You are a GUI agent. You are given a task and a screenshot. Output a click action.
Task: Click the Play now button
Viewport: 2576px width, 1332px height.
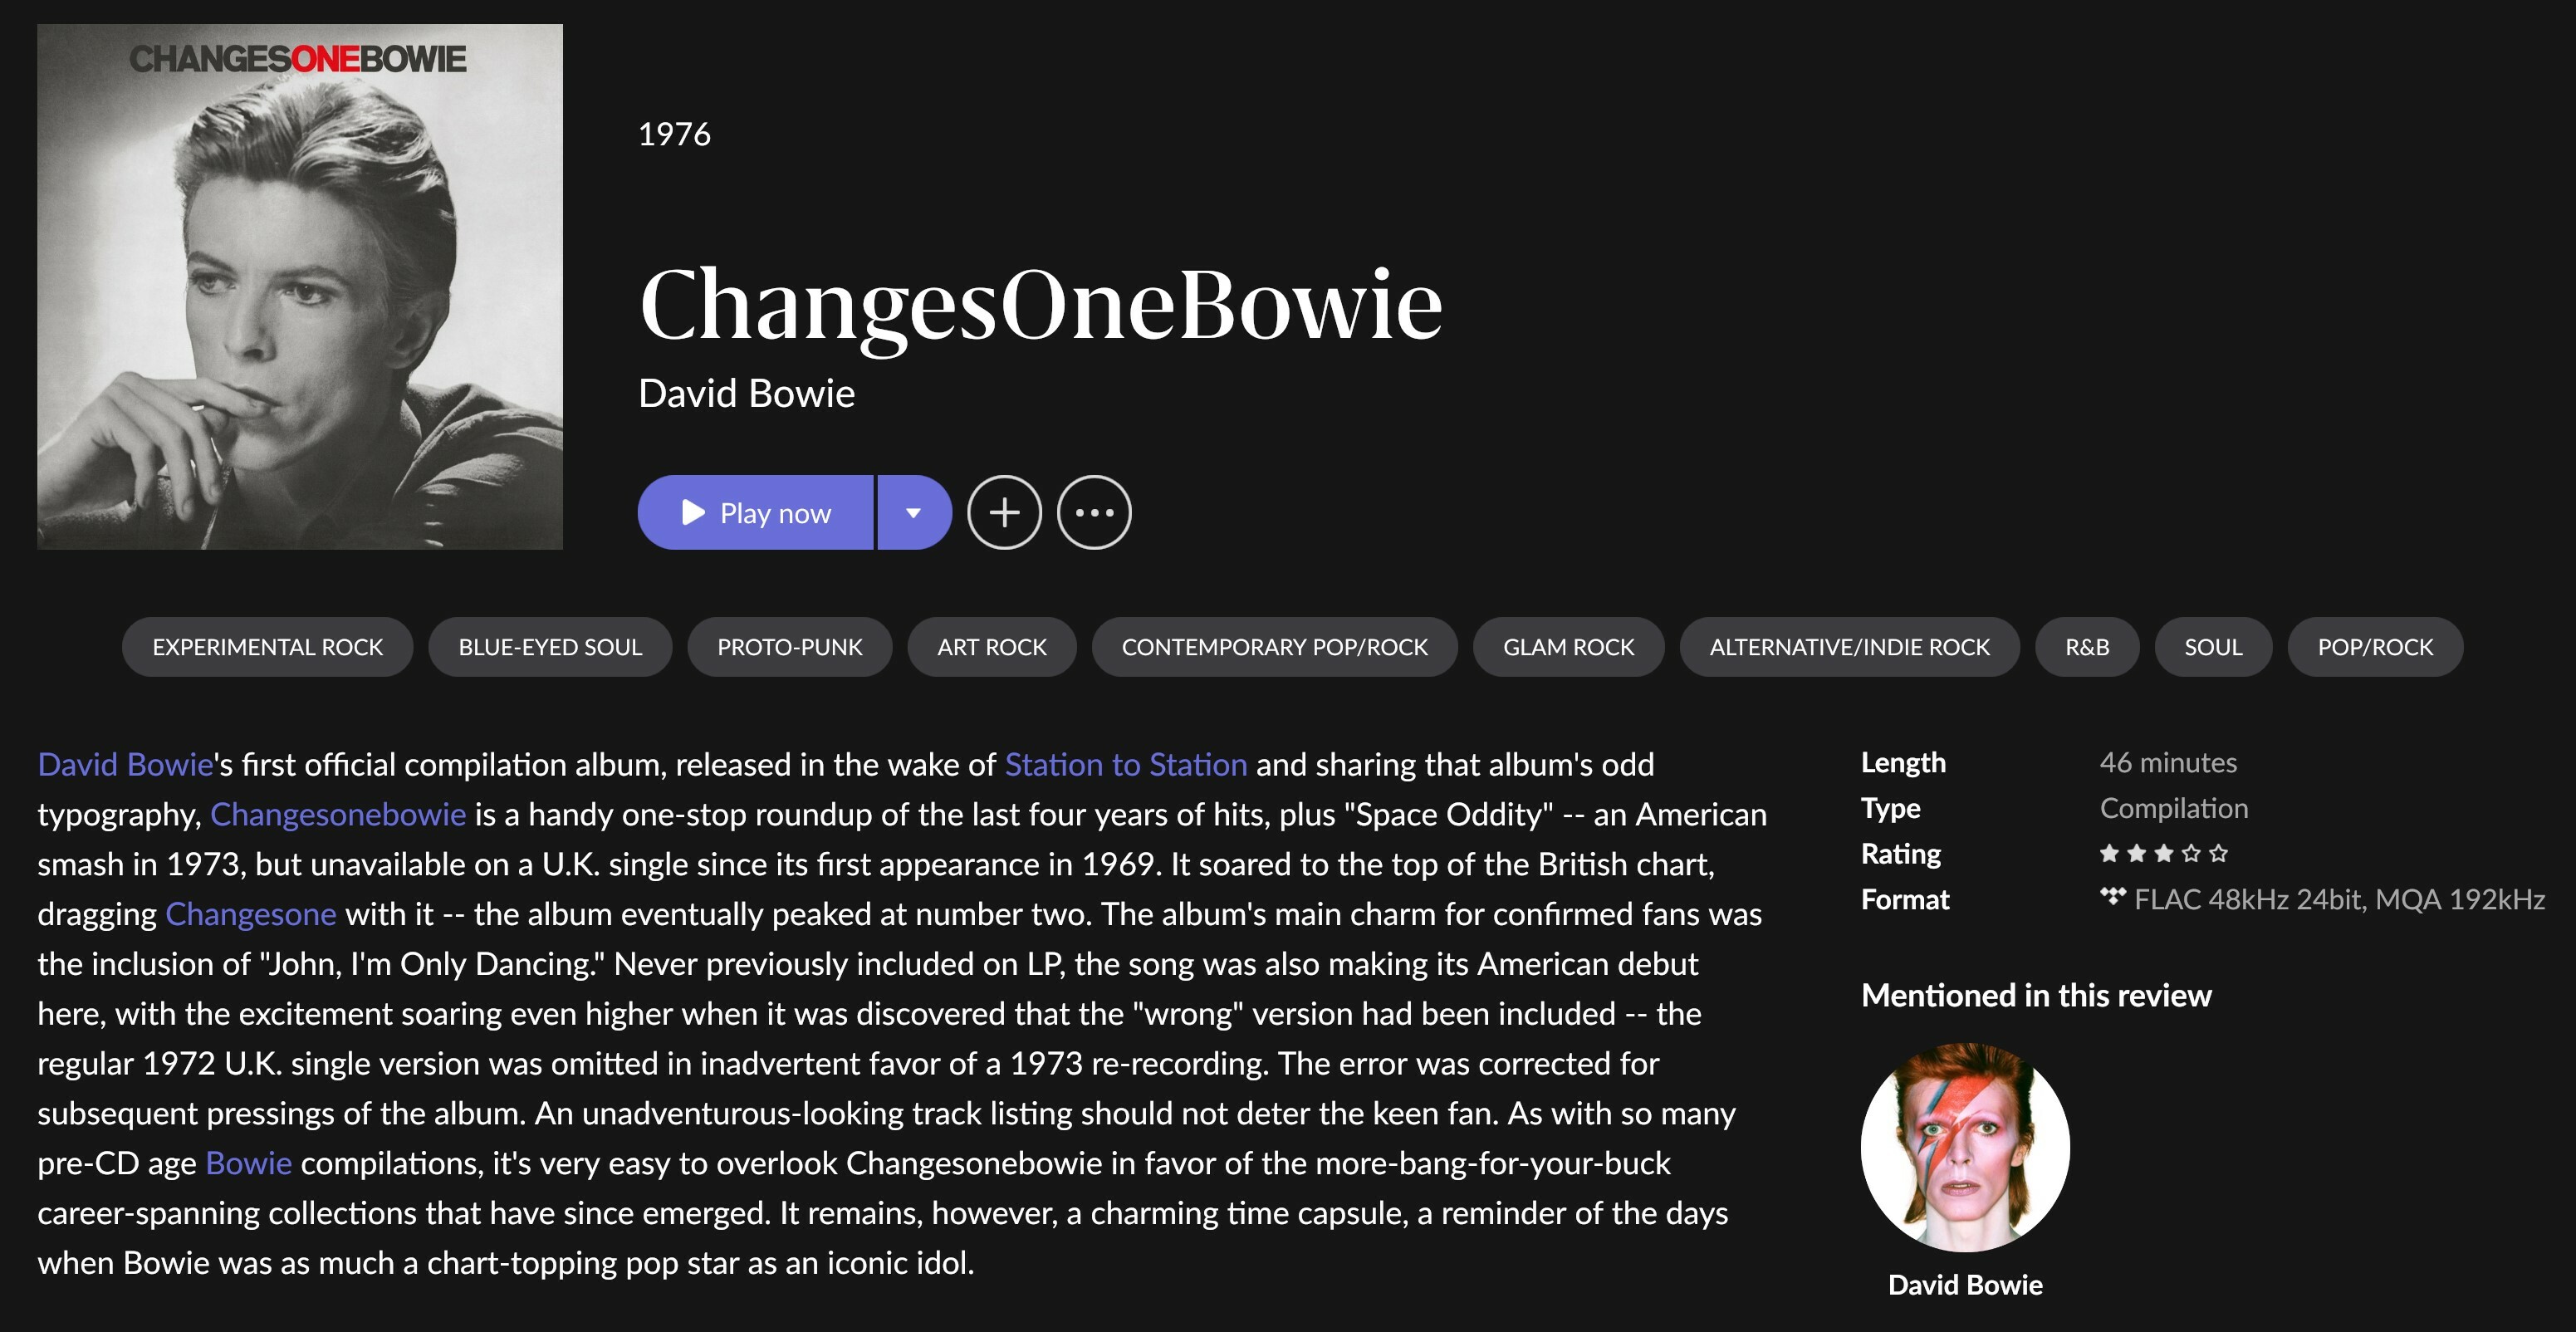(x=756, y=512)
